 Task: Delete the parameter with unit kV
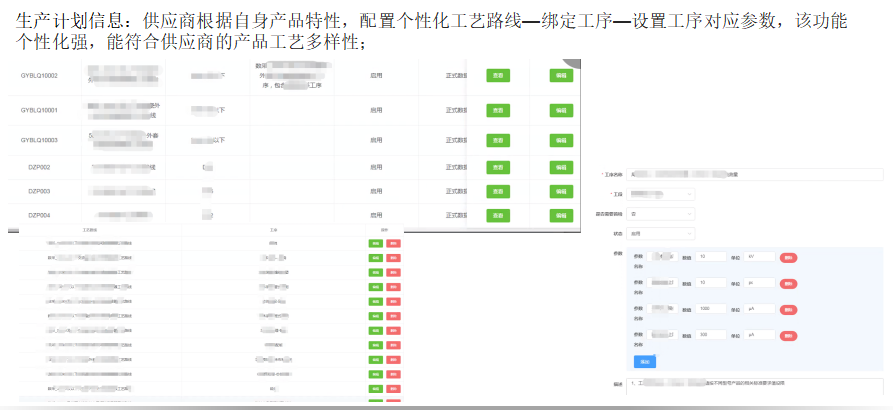788,257
